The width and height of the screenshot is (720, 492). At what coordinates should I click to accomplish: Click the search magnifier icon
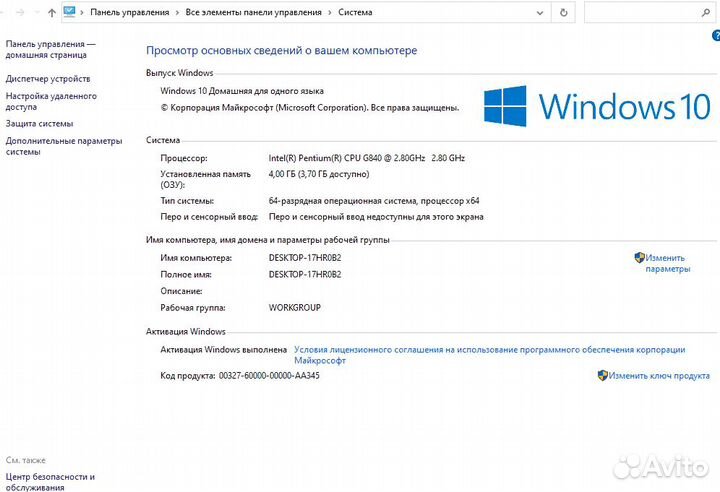[x=706, y=13]
